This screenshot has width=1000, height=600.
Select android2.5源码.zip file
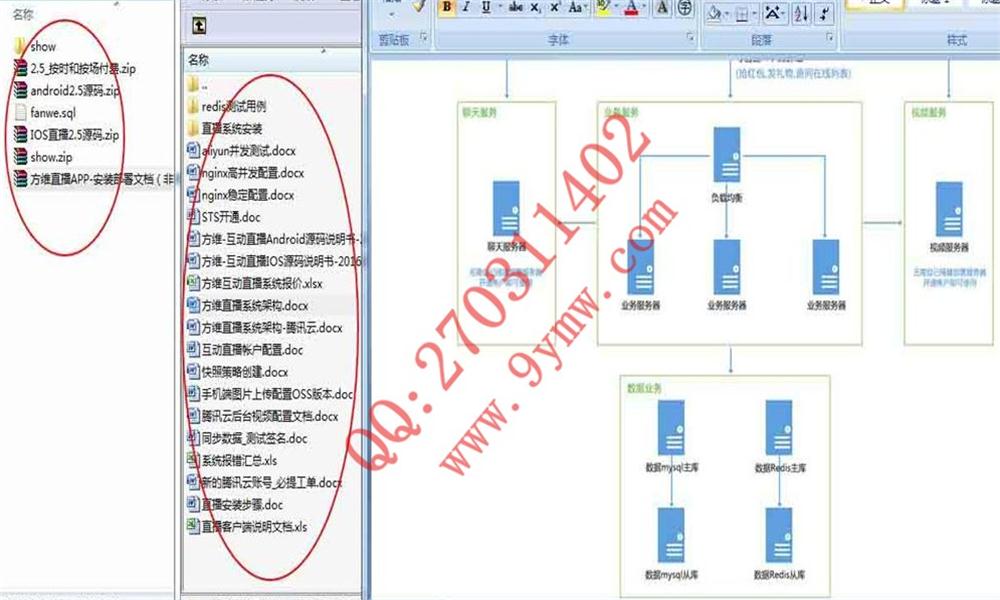pos(66,91)
